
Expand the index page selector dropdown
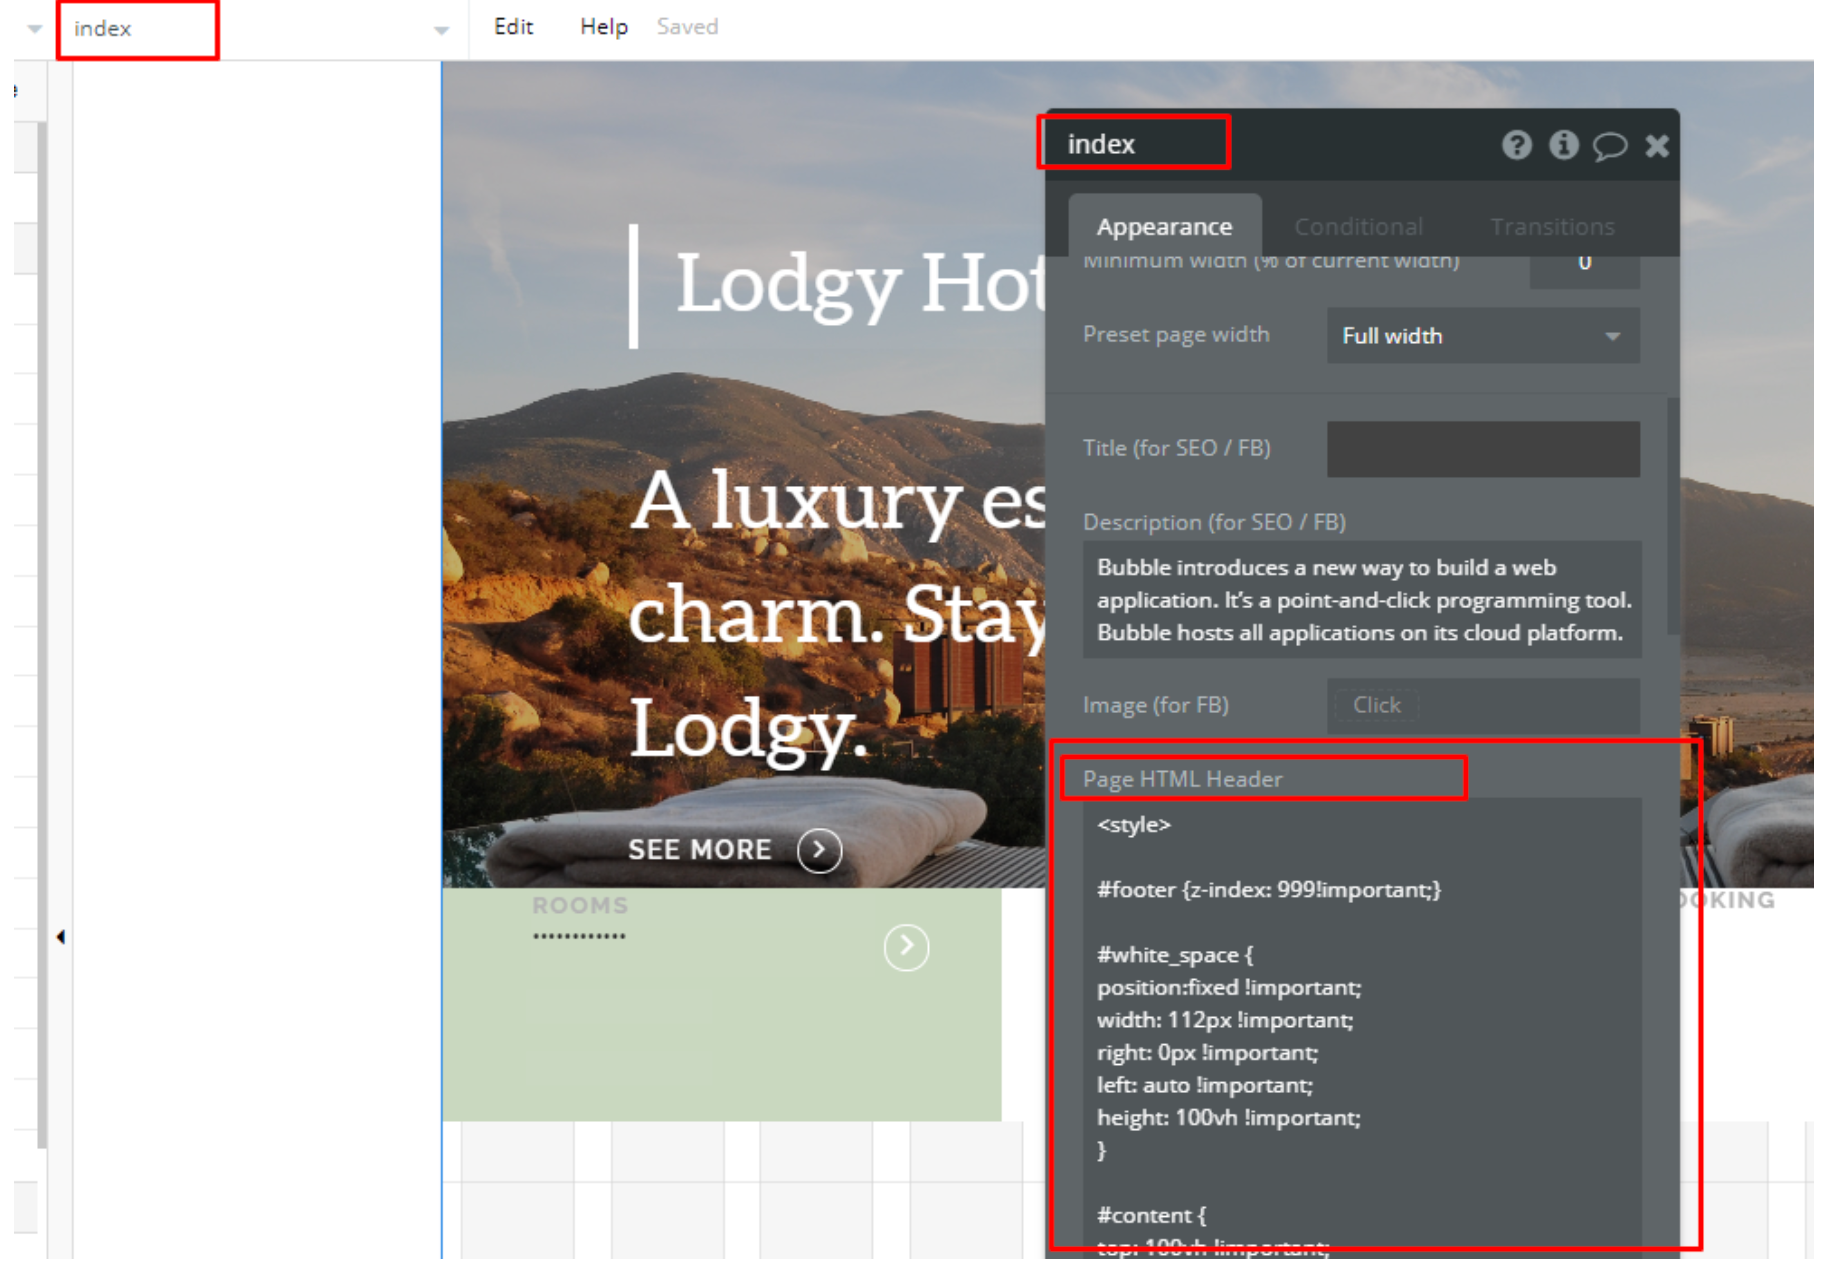441,30
